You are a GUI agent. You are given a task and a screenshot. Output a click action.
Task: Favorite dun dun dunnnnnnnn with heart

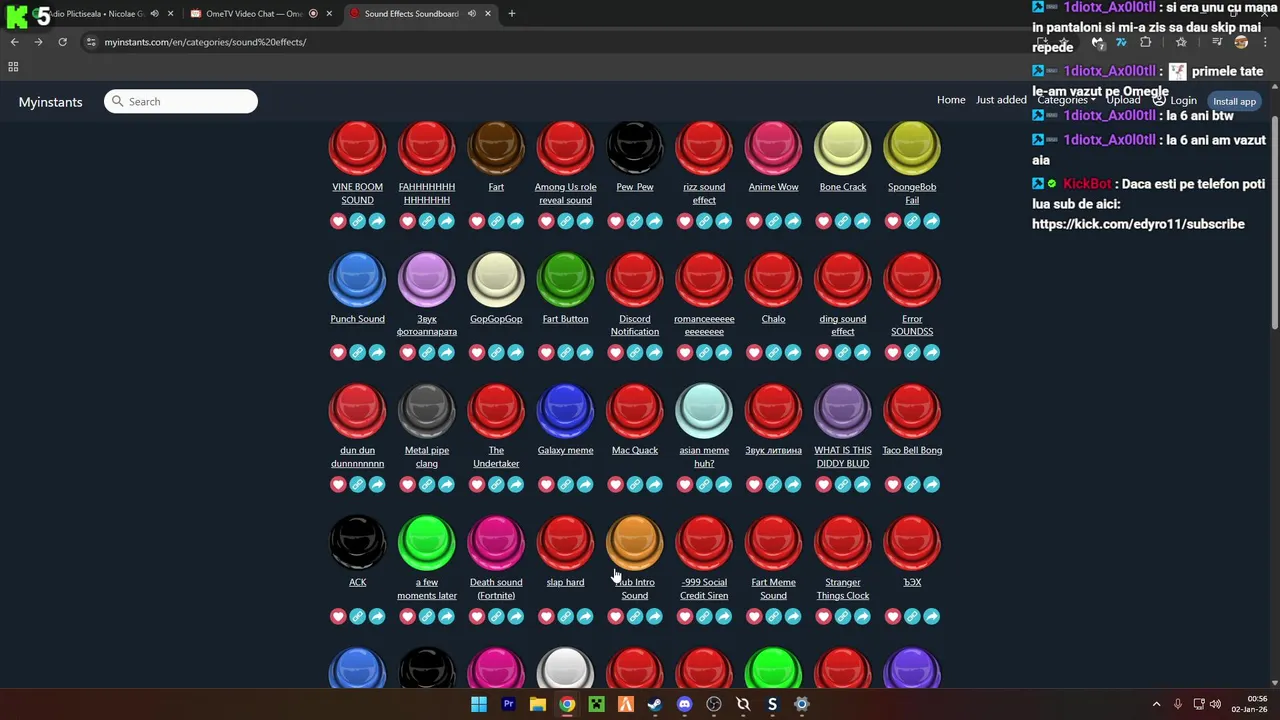pos(338,484)
